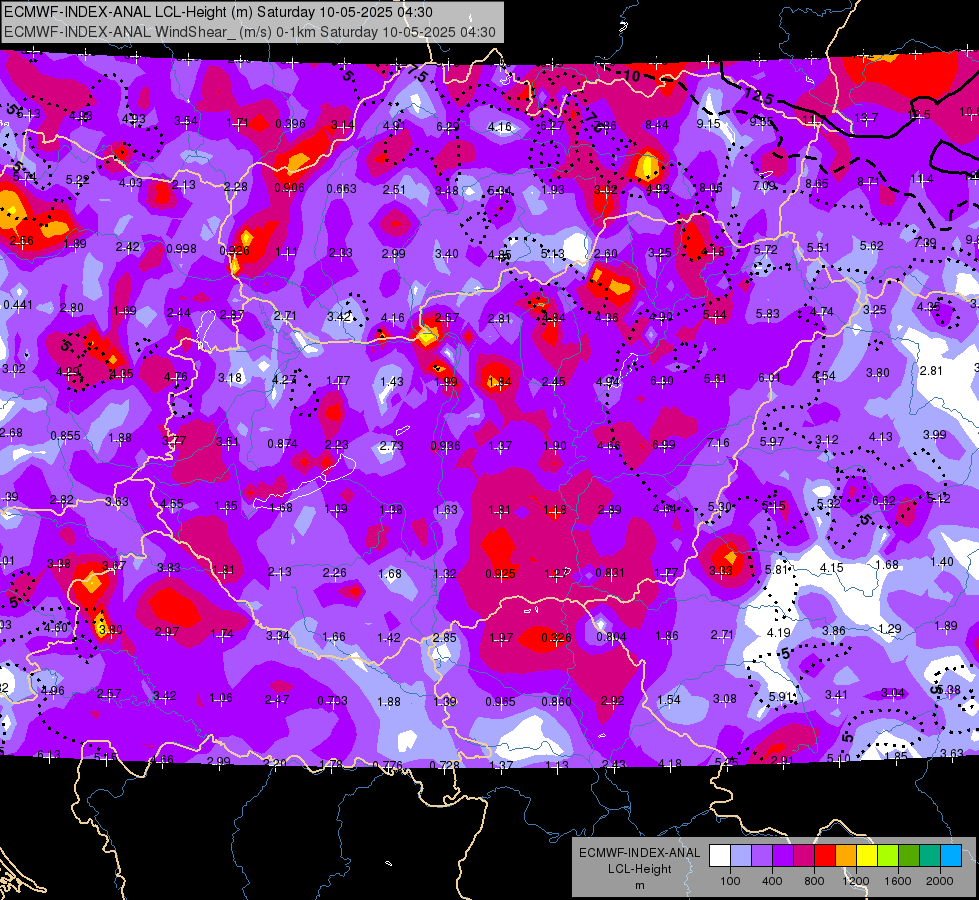Click the lime green swatch in the legend
Image resolution: width=979 pixels, height=900 pixels.
(888, 856)
